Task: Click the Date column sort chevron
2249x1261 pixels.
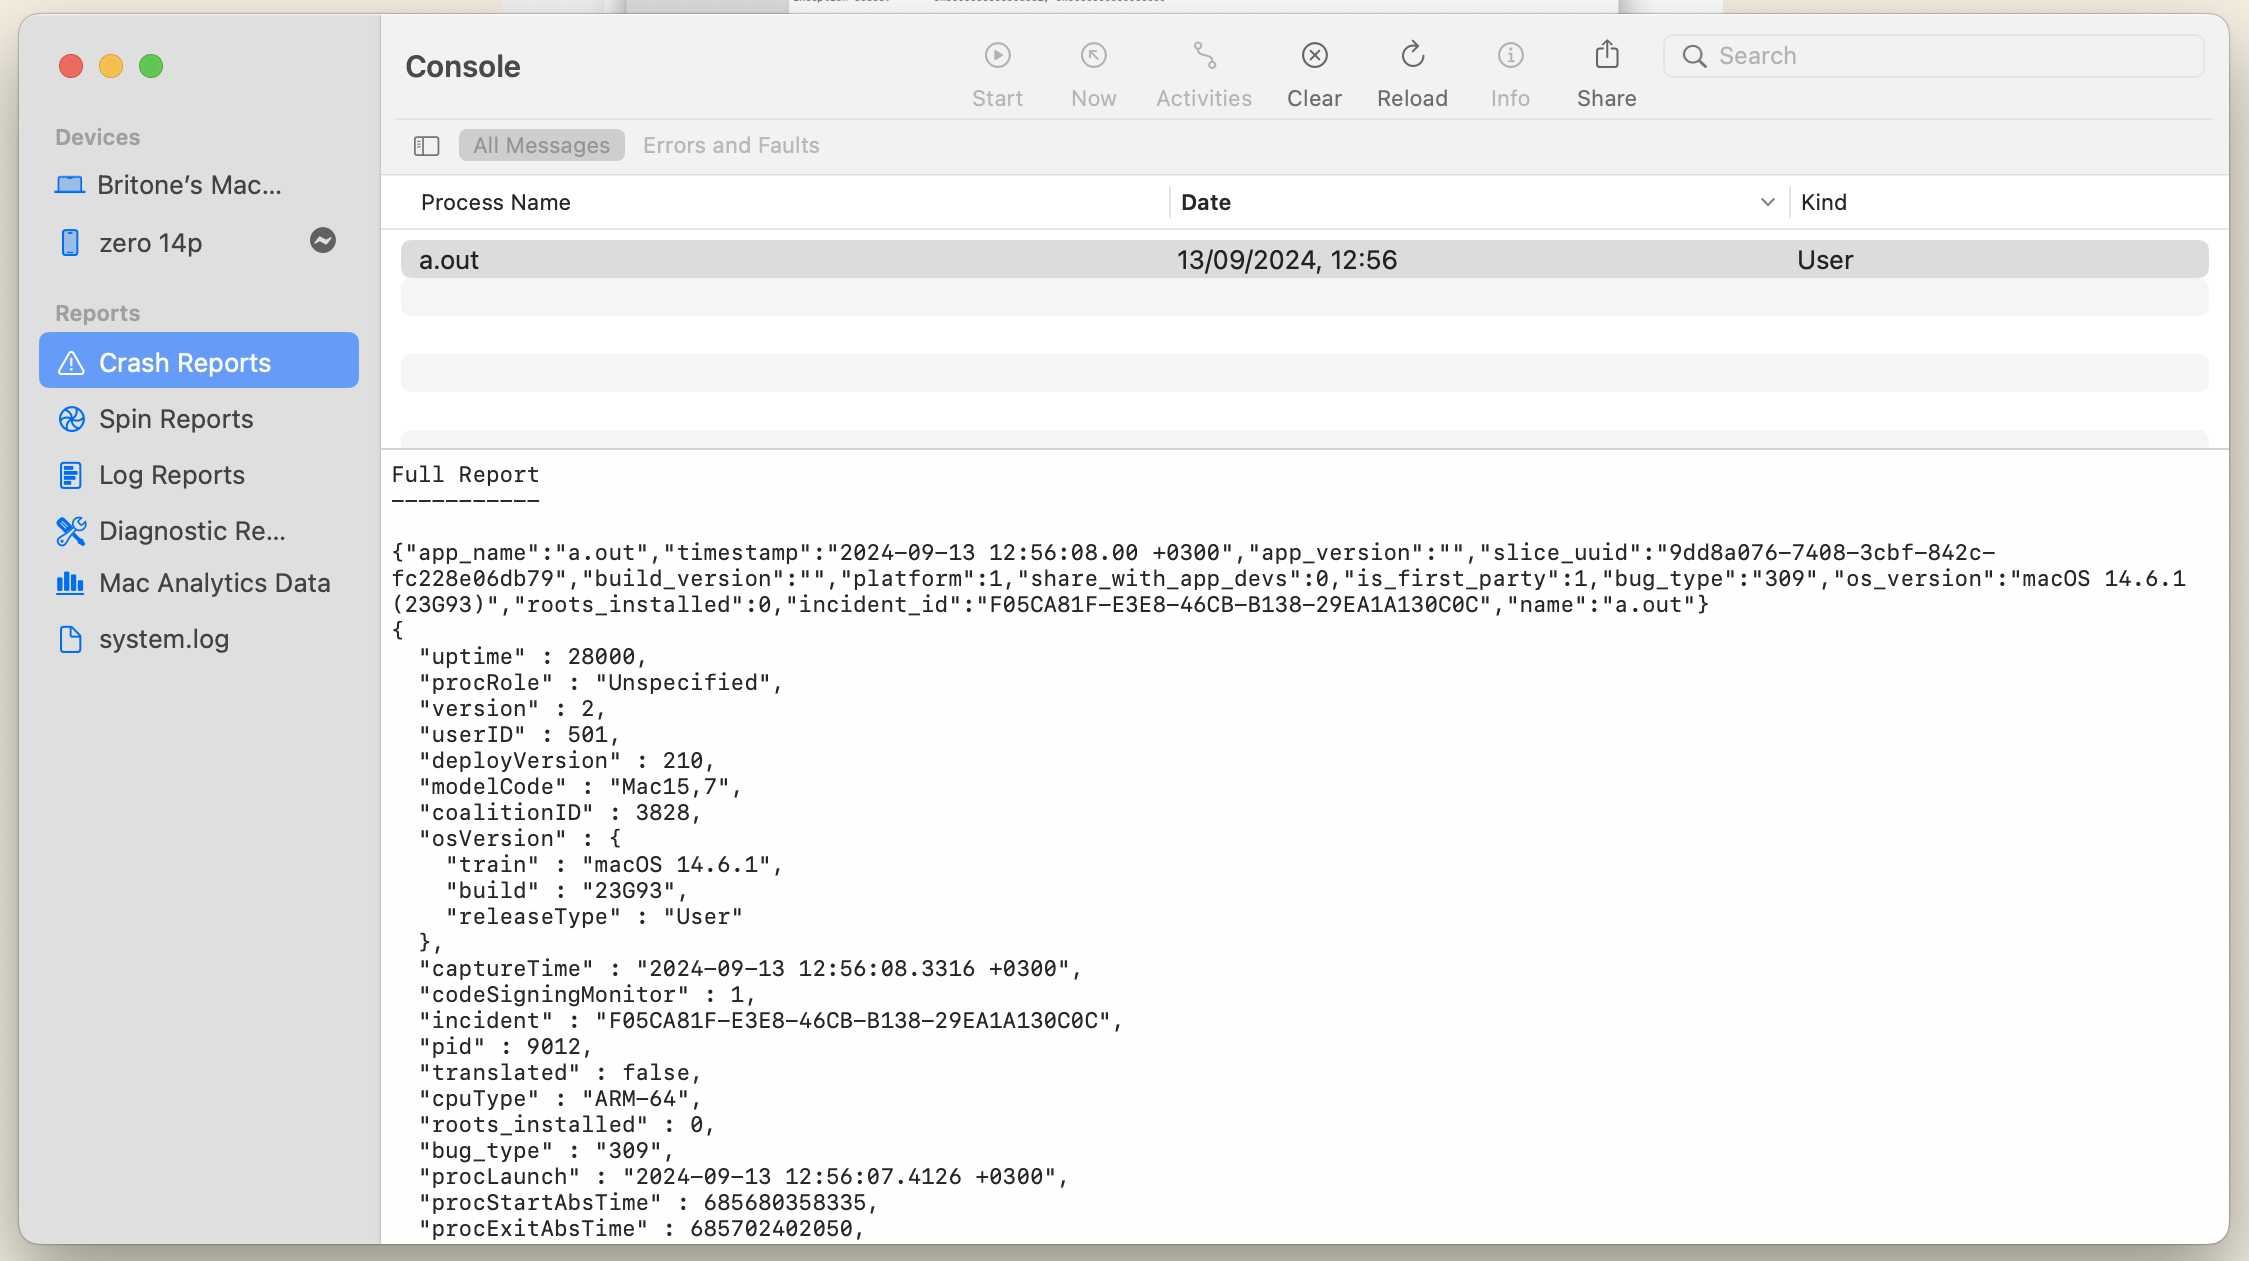Action: (1767, 203)
